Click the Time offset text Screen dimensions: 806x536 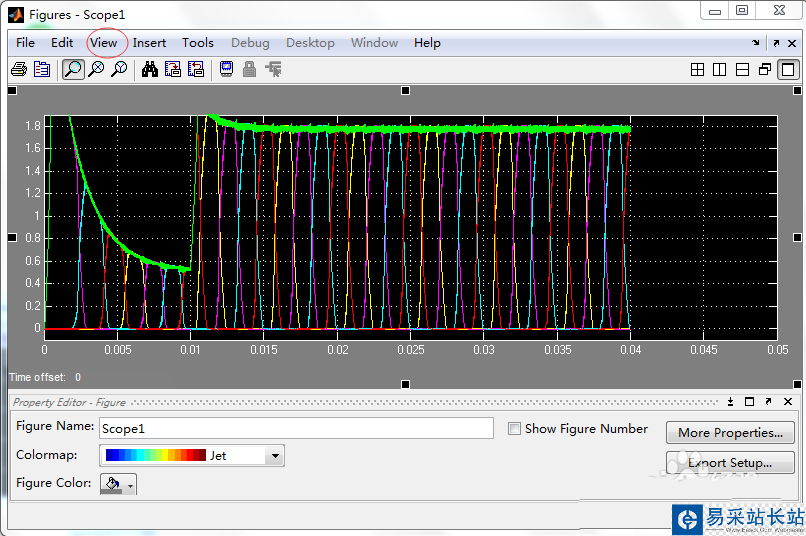[45, 377]
